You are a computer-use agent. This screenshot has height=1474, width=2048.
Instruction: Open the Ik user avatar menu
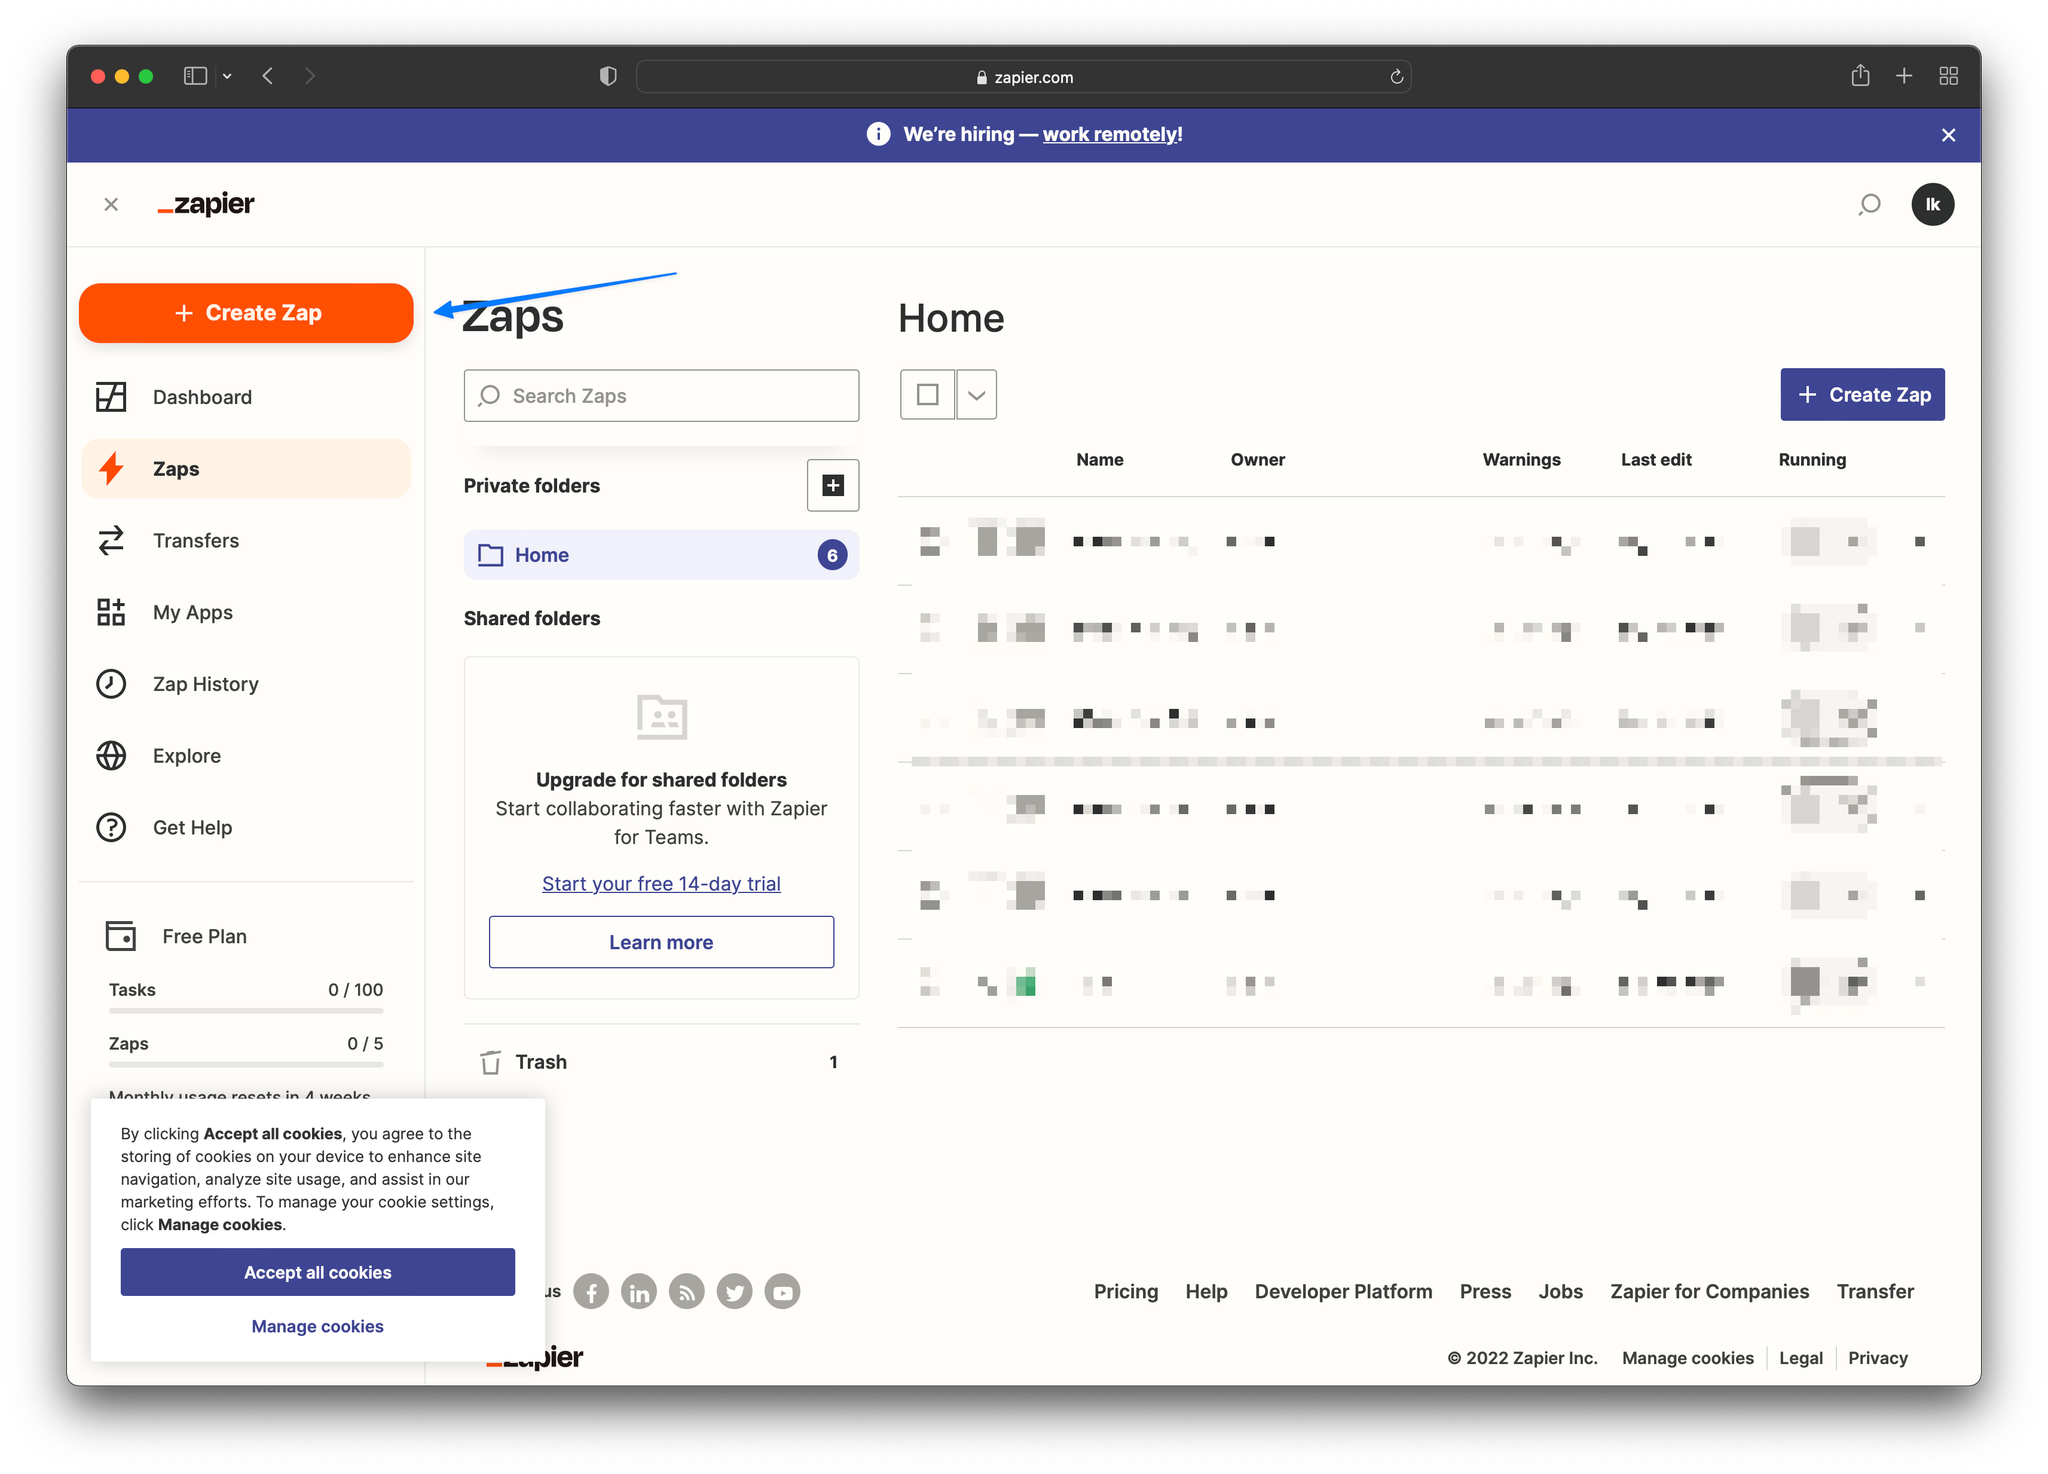(1933, 204)
